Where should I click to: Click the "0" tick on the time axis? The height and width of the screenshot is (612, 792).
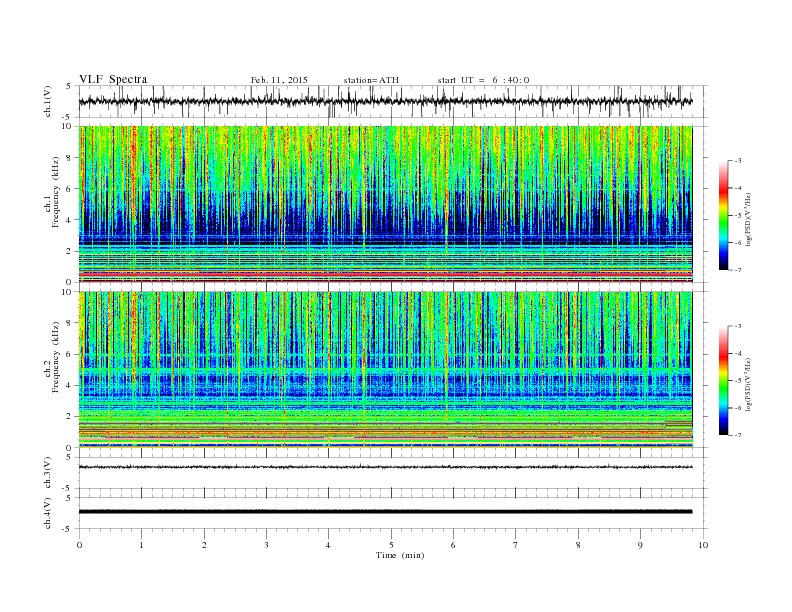pos(79,545)
